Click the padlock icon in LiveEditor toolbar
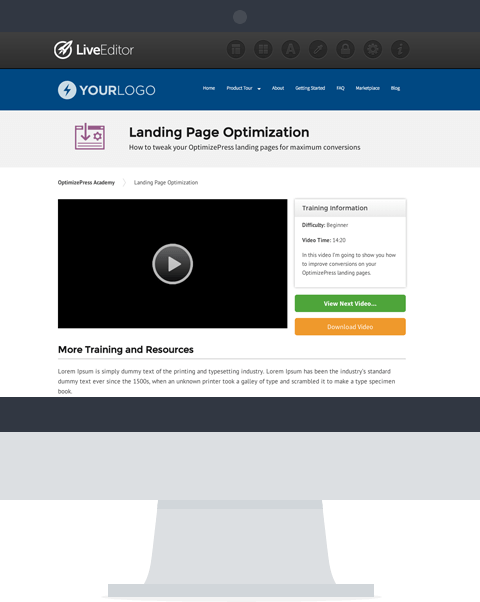Image resolution: width=480 pixels, height=602 pixels. click(x=346, y=50)
